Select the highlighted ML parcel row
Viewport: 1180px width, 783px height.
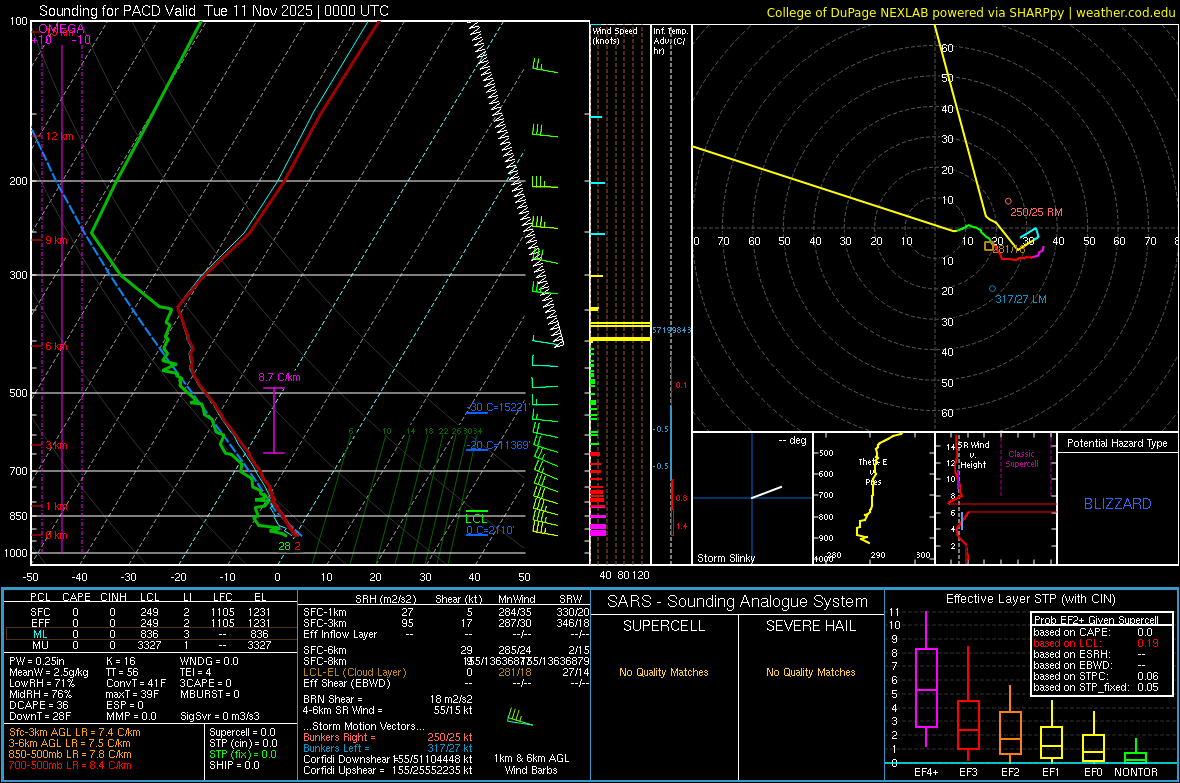click(149, 634)
